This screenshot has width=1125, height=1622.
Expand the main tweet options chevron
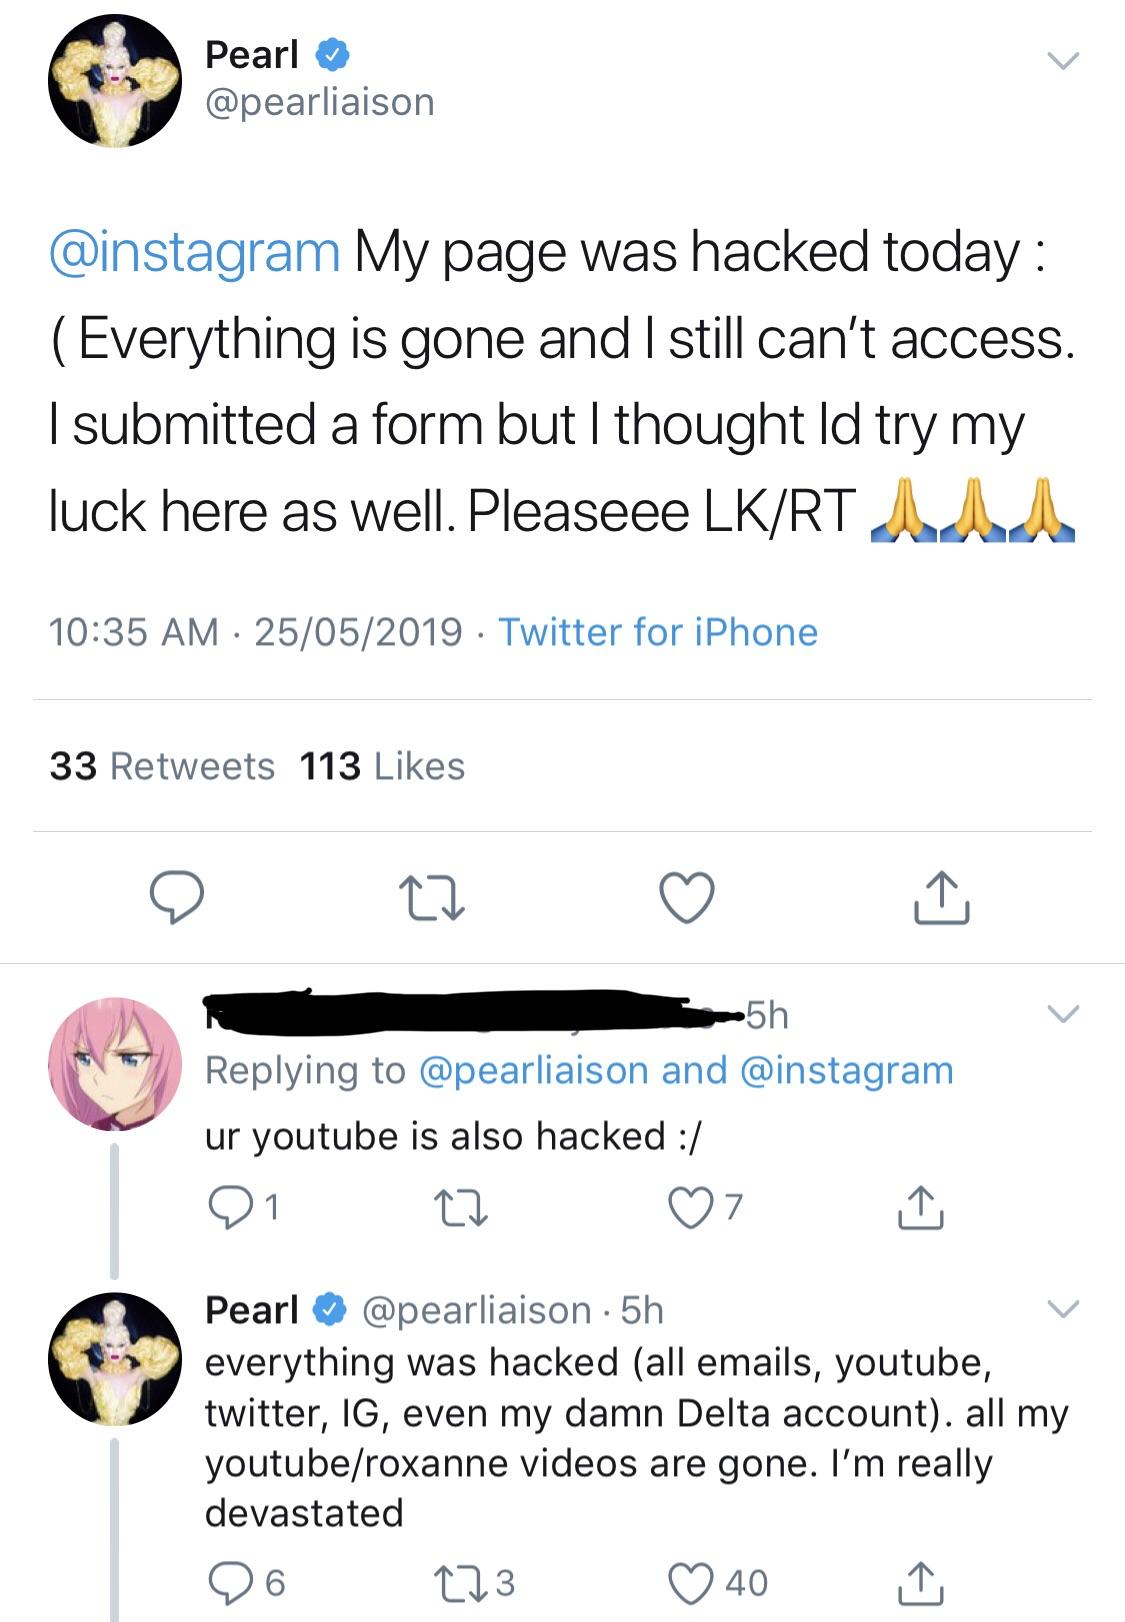click(1063, 62)
